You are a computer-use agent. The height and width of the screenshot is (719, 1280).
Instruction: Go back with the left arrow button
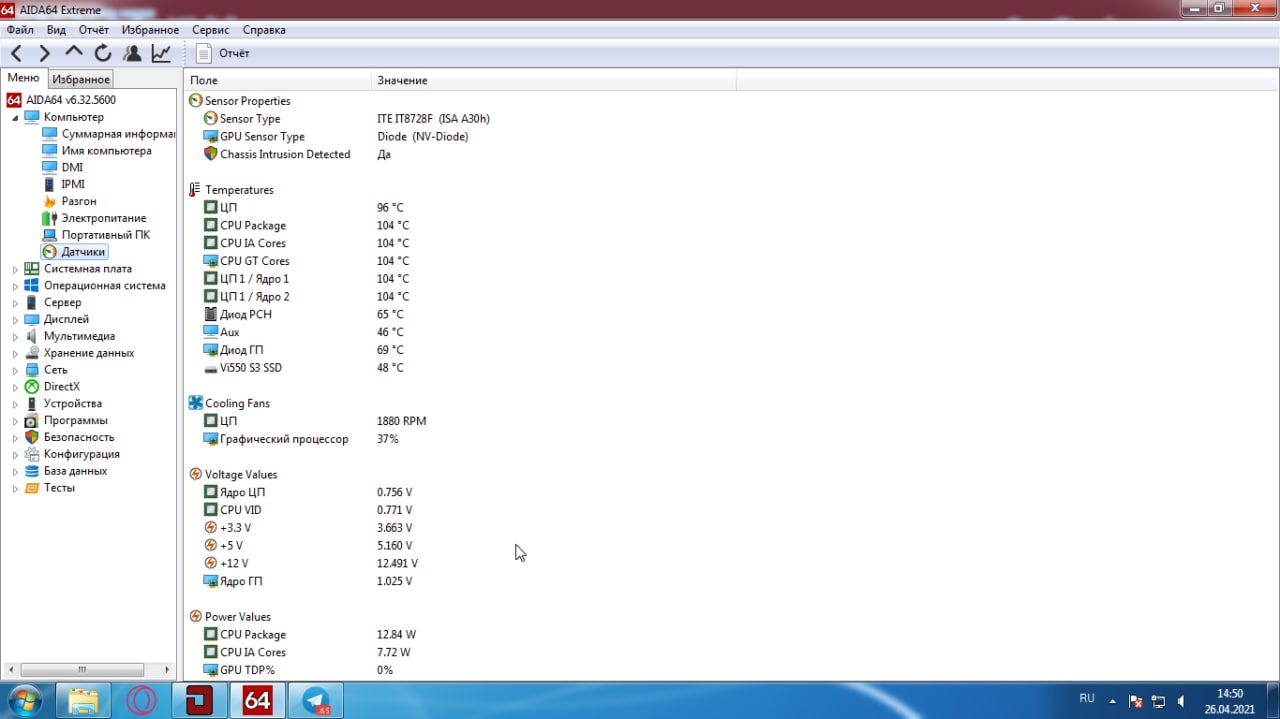16,53
